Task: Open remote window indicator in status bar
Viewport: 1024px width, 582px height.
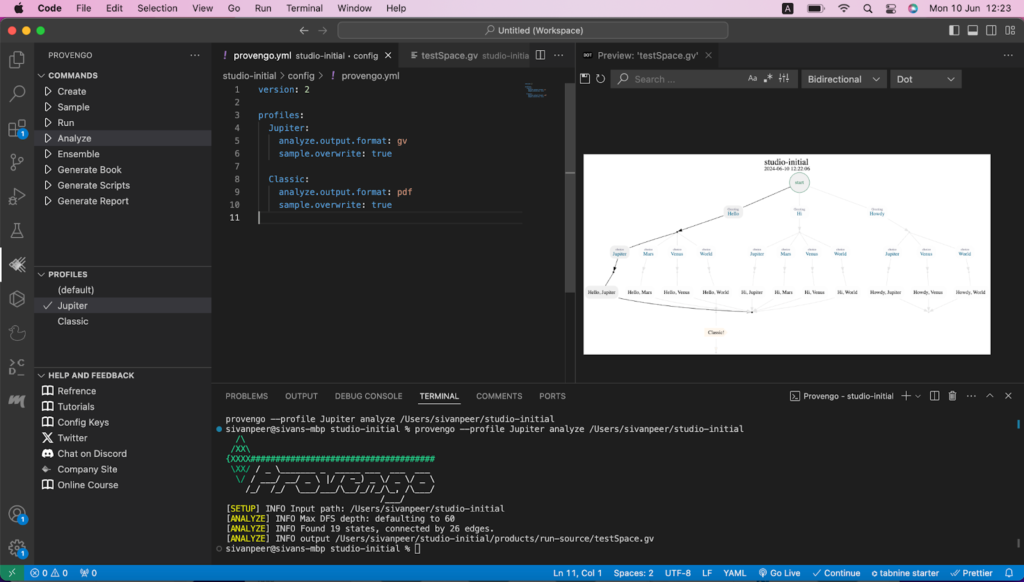Action: click(12, 573)
